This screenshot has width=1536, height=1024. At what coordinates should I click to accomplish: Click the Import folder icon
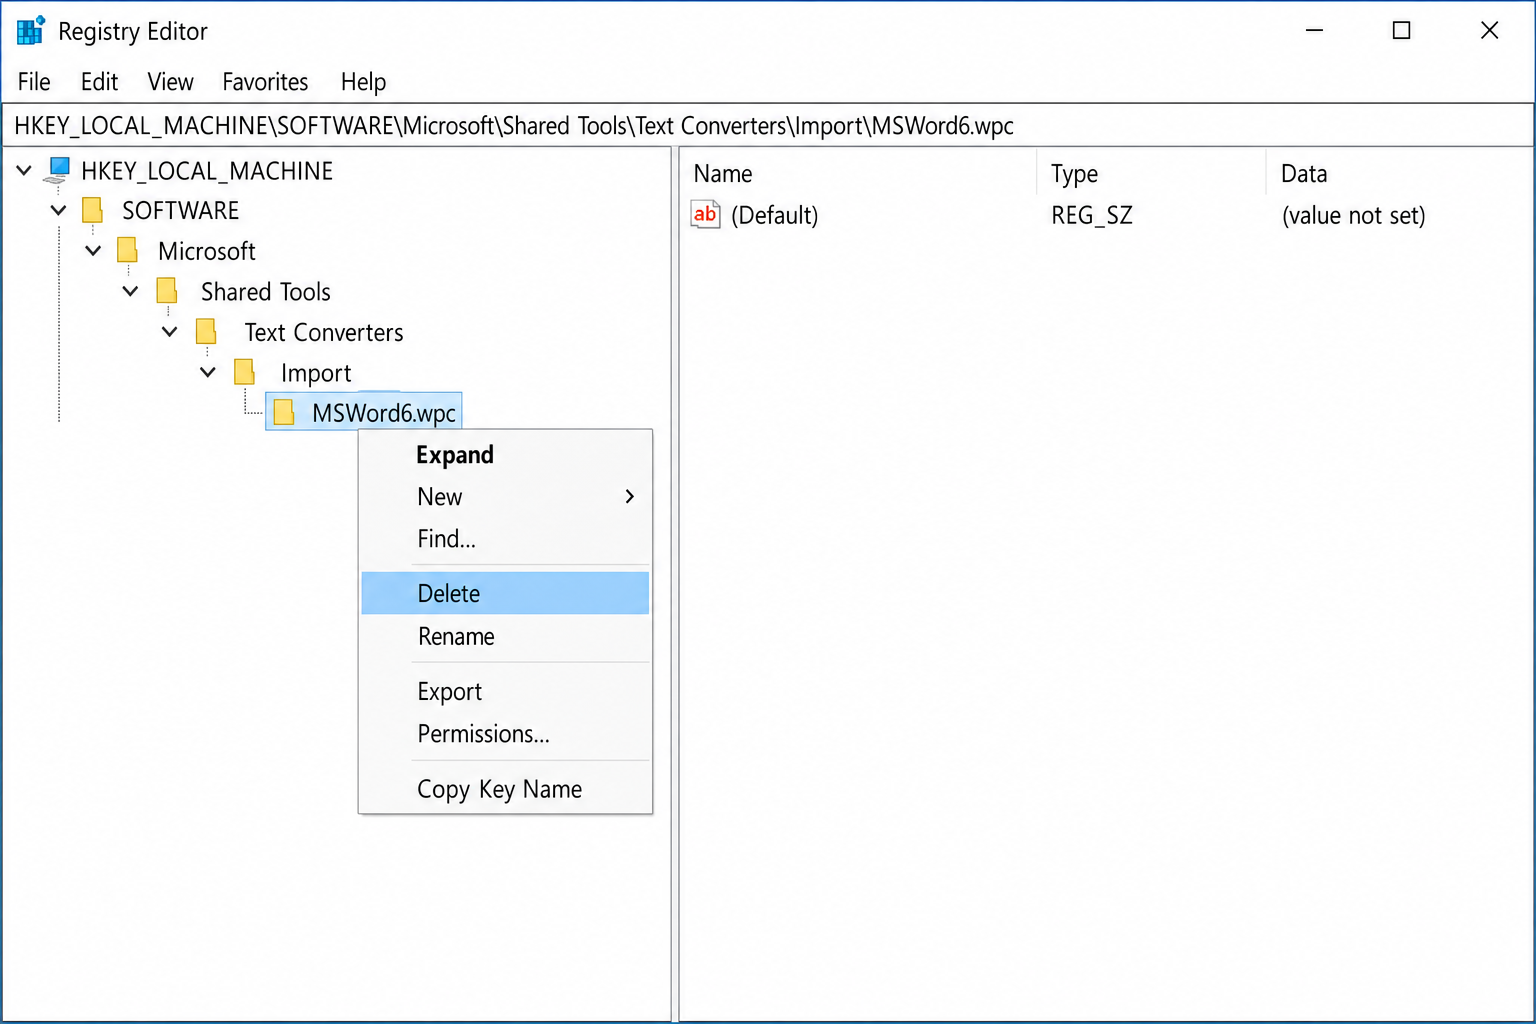pos(244,372)
